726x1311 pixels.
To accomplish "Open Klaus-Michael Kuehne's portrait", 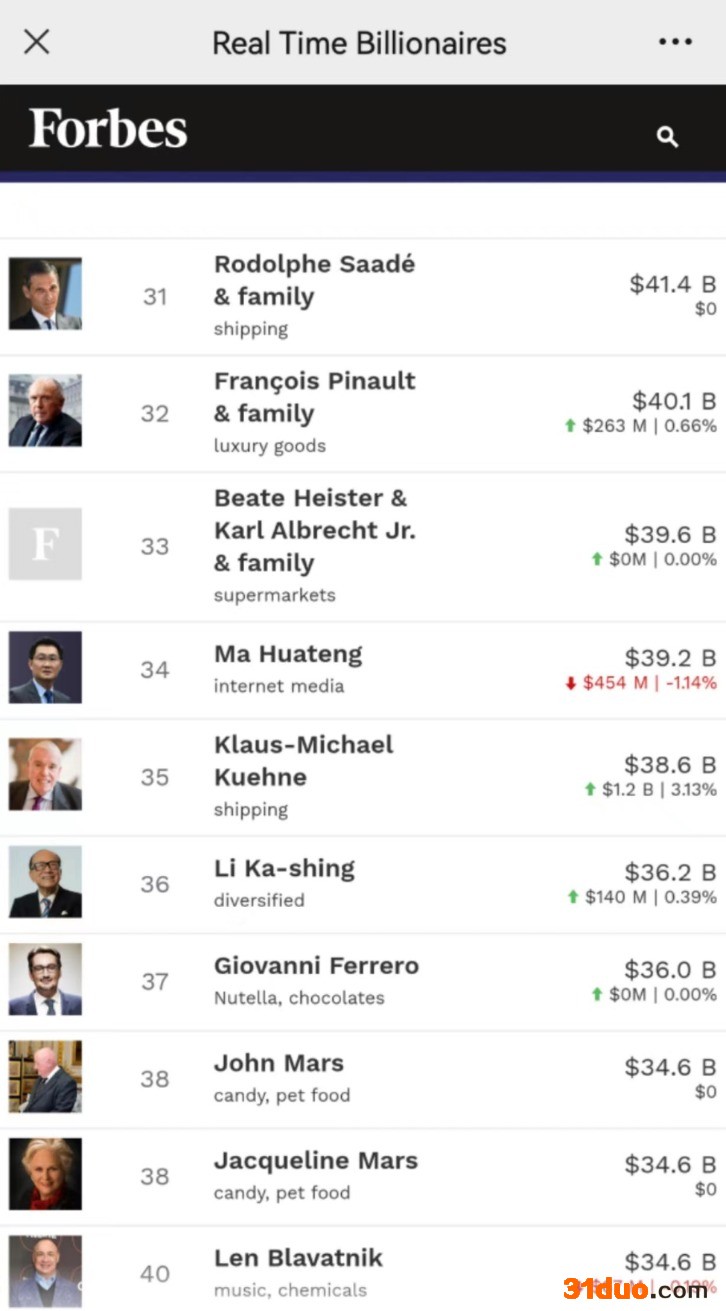I will click(x=45, y=775).
